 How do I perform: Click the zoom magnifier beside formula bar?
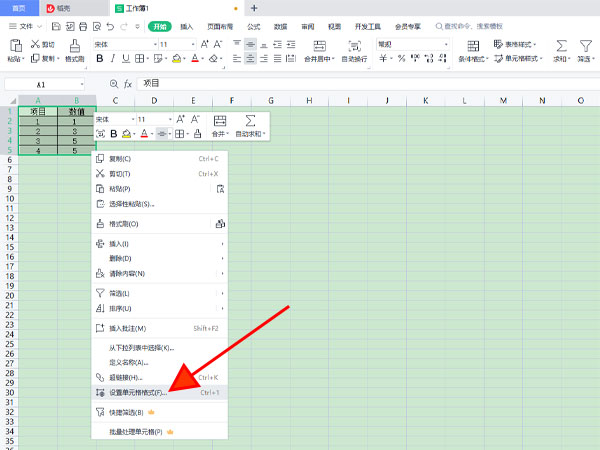113,84
